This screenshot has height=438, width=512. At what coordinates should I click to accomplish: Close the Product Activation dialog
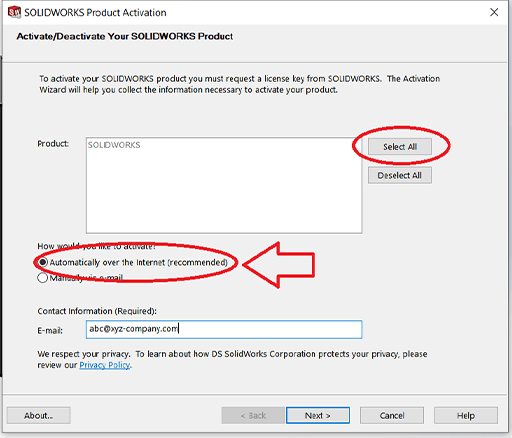494,12
